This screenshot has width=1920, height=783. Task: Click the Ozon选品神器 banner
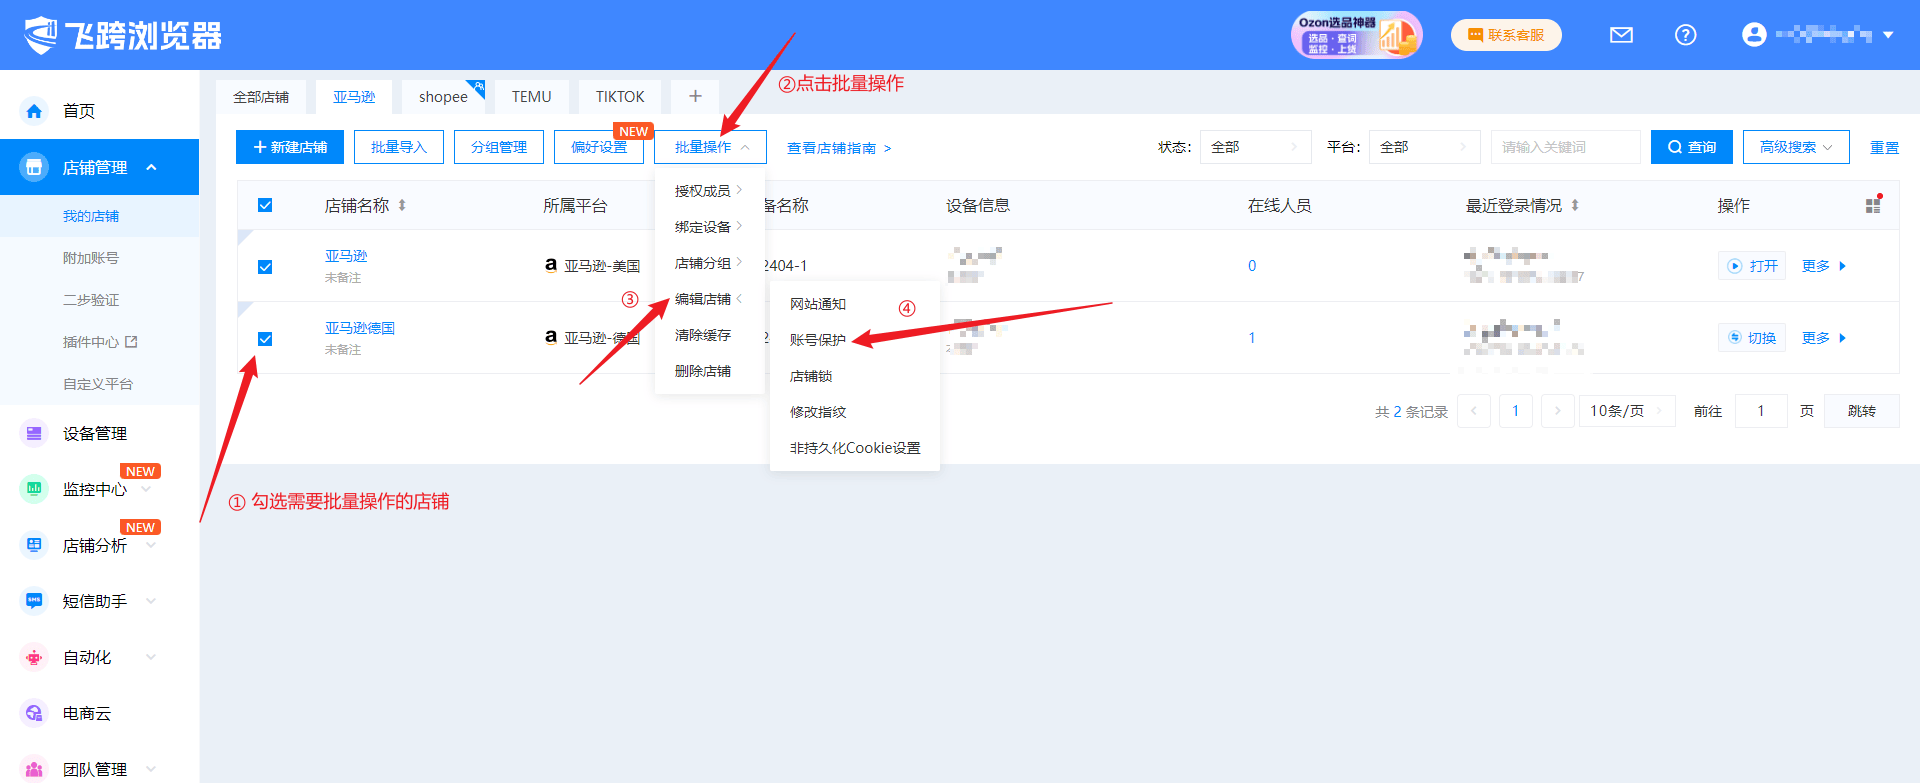click(x=1356, y=35)
